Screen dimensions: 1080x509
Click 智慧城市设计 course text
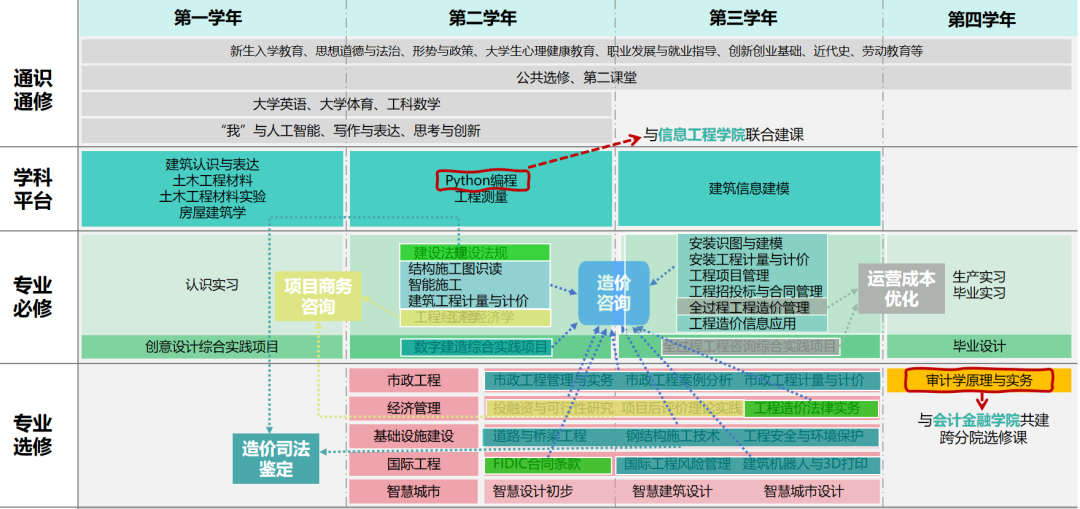pyautogui.click(x=803, y=492)
